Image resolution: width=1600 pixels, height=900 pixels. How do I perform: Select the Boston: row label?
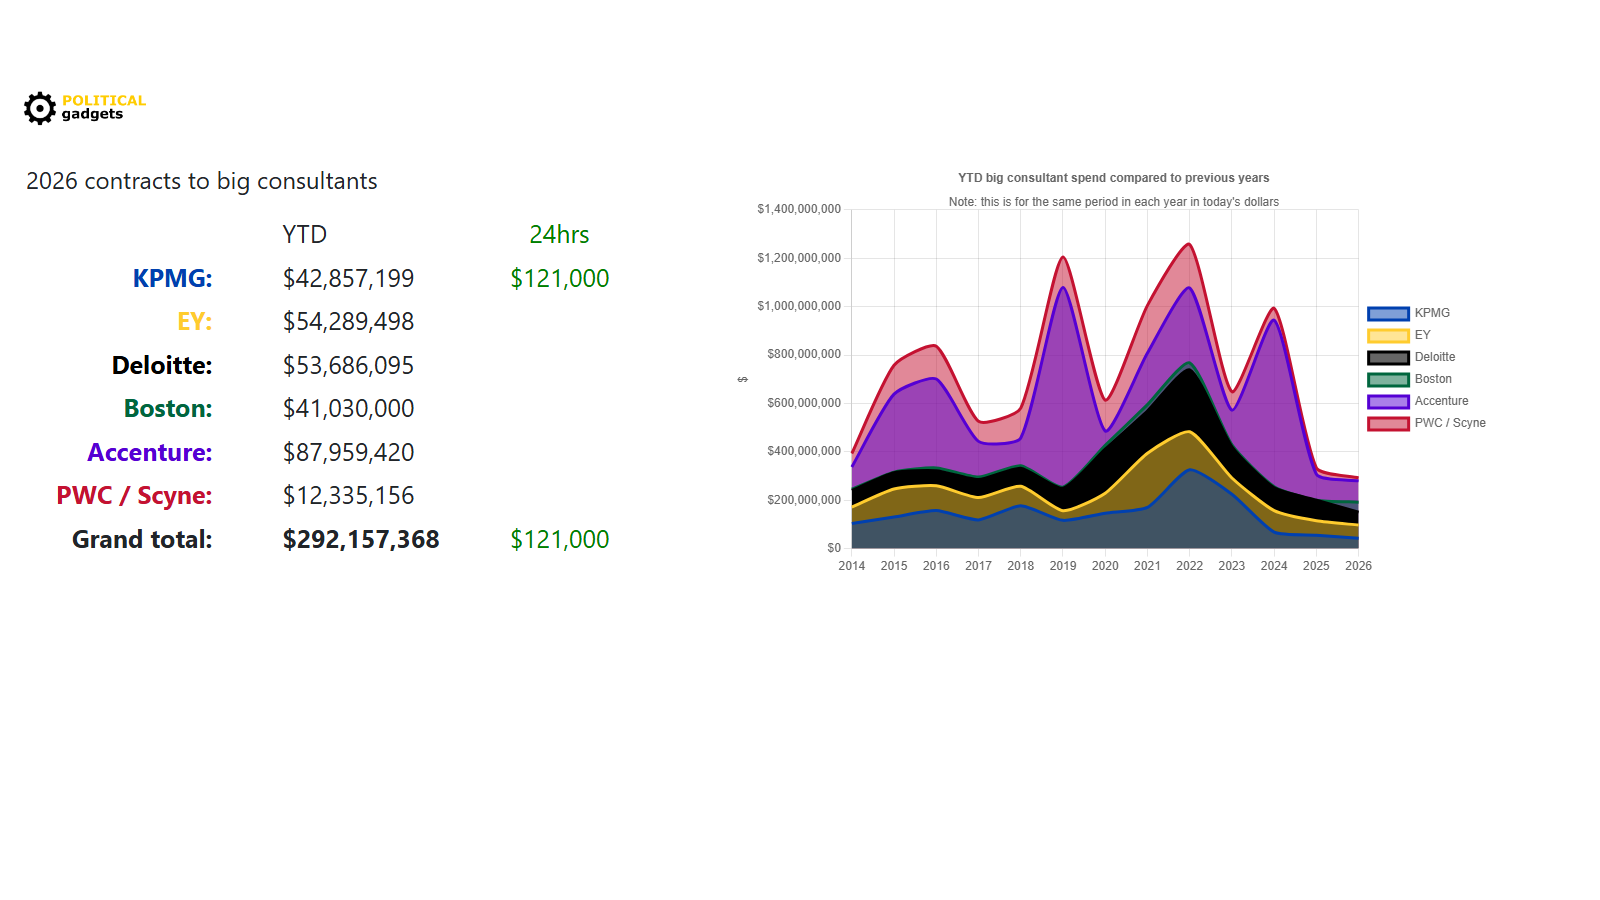168,408
